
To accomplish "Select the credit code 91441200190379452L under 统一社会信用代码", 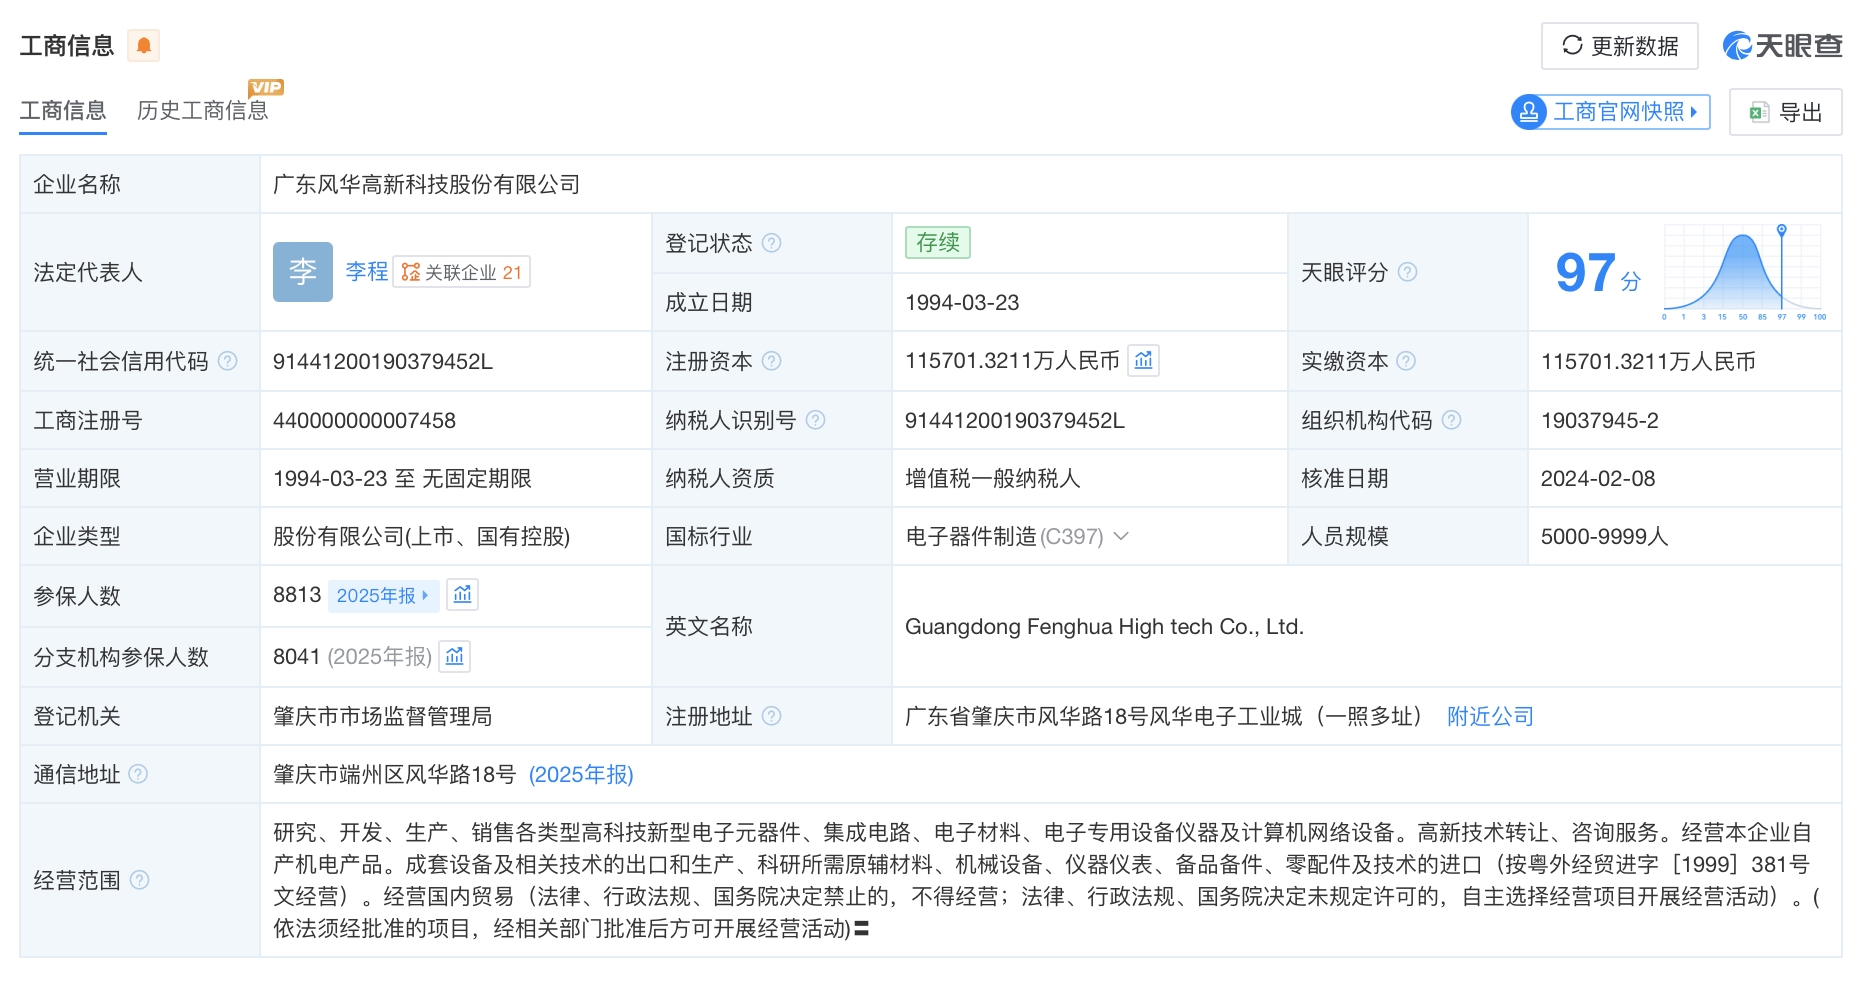I will click(x=383, y=362).
